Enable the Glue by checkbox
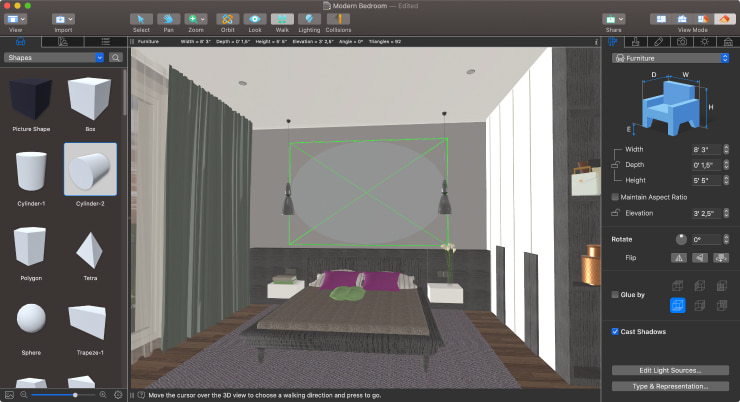This screenshot has width=740, height=402. click(x=615, y=294)
